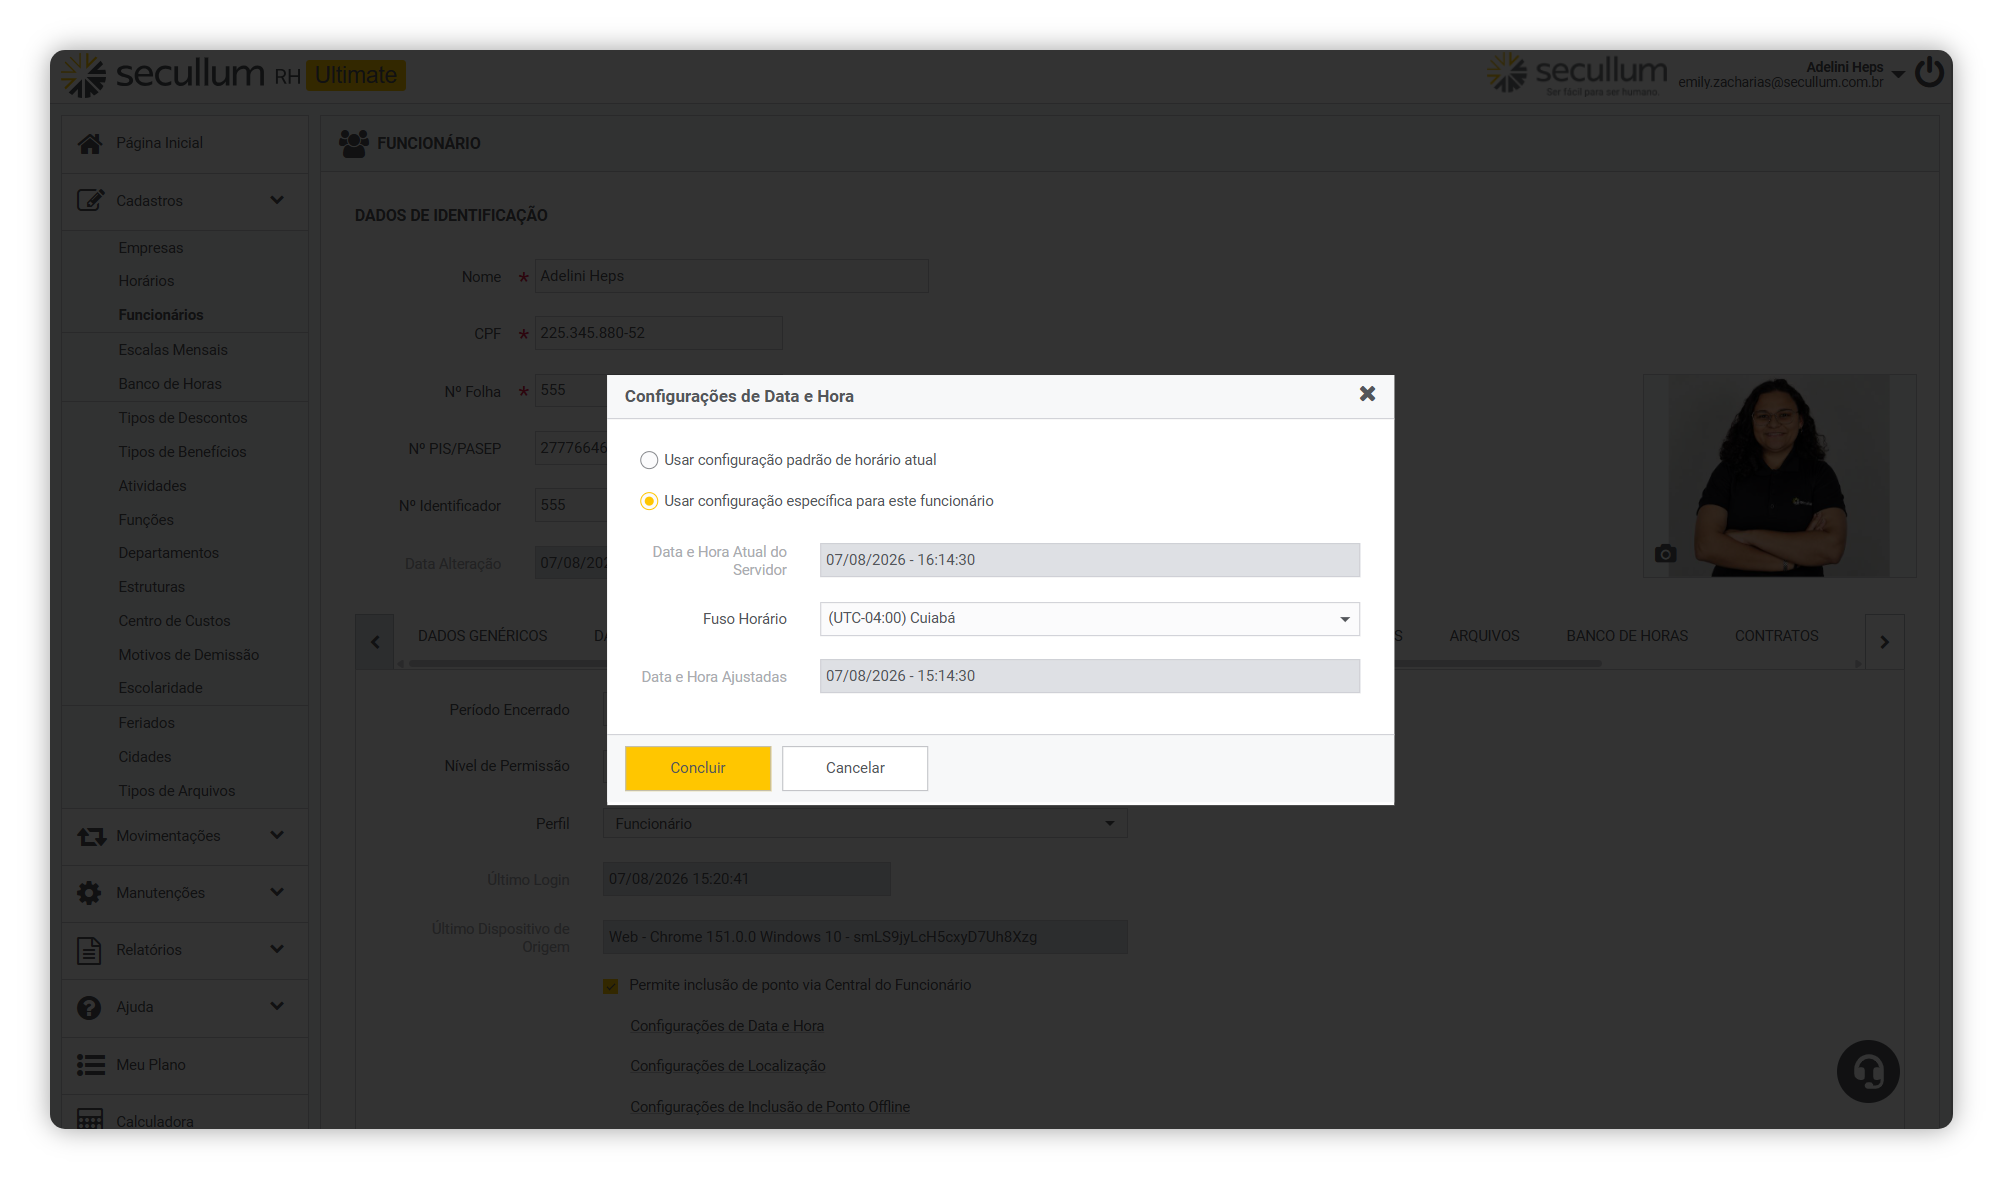The image size is (2003, 1179).
Task: Open Escolaridade in the sidebar
Action: (160, 688)
